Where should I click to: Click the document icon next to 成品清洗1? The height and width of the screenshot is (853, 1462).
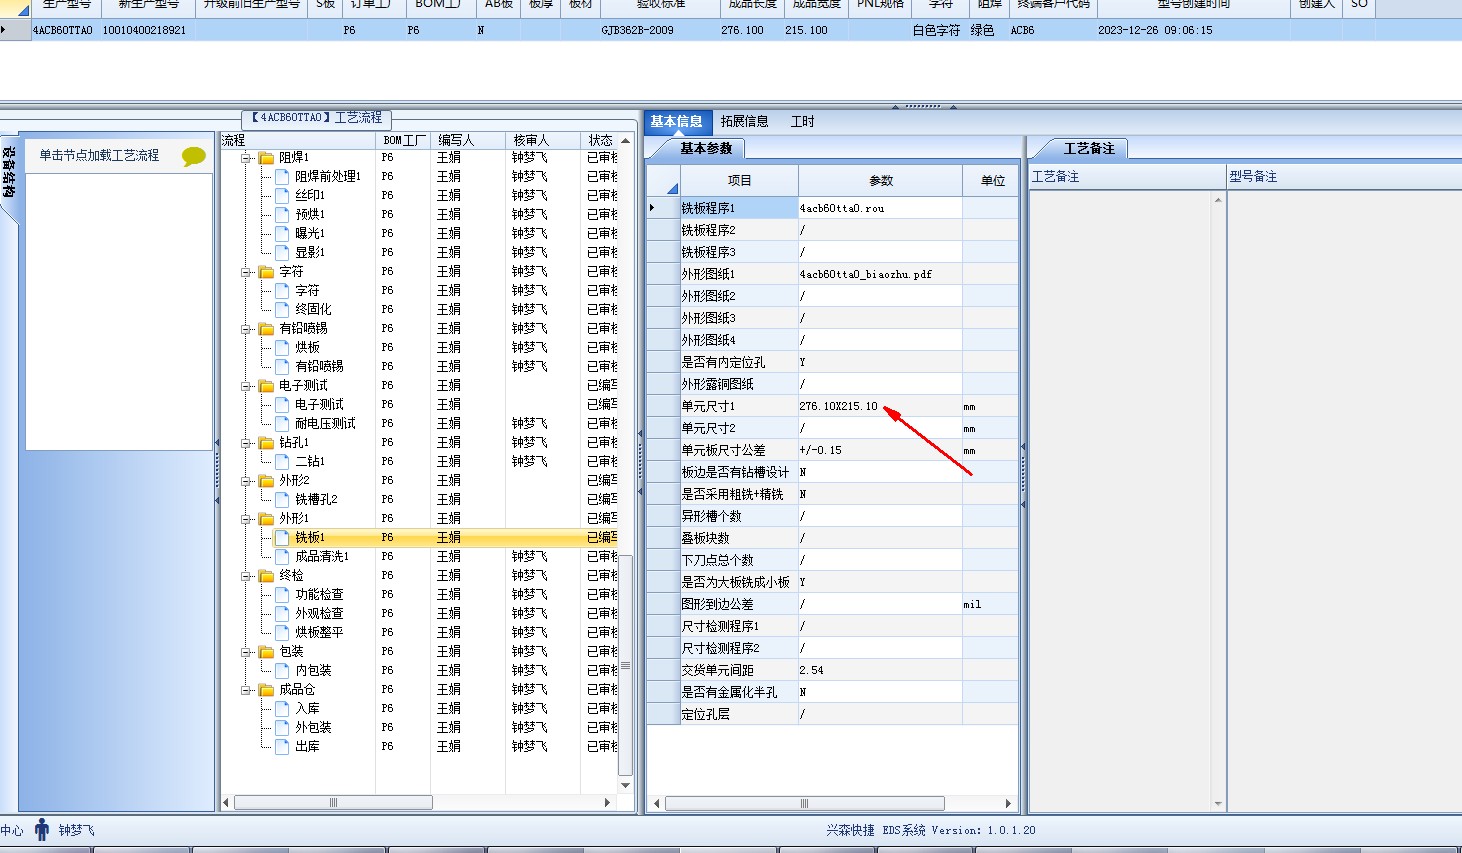[x=282, y=557]
